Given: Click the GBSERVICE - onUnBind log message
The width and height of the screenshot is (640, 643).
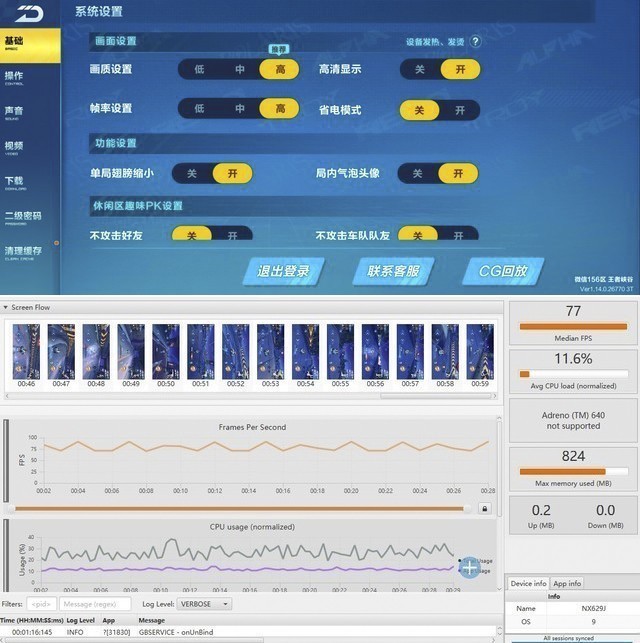Looking at the screenshot, I should pos(176,632).
